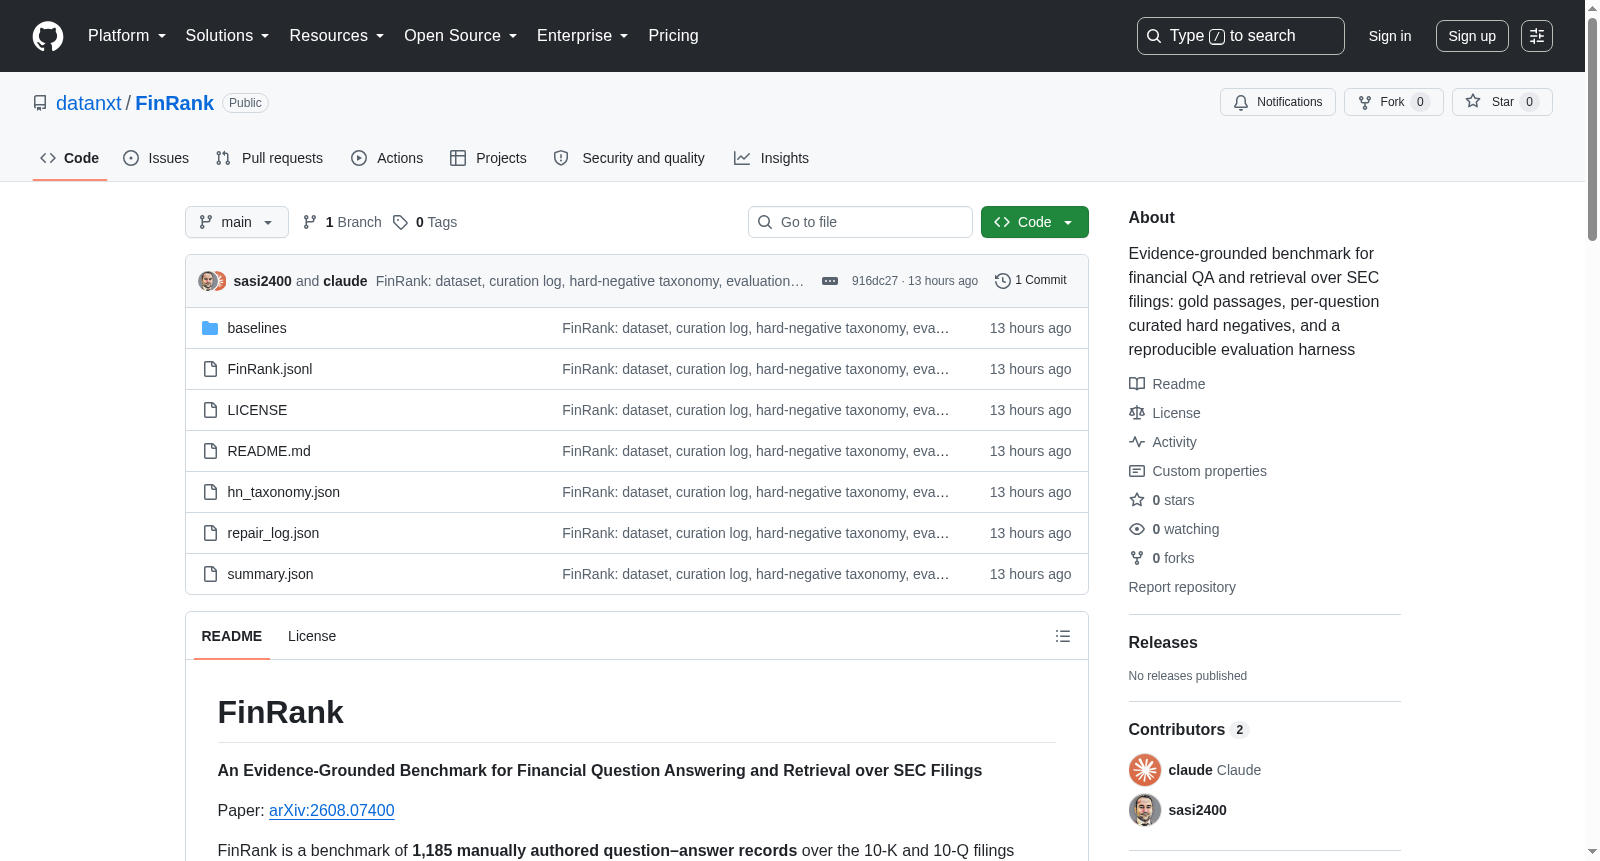The height and width of the screenshot is (861, 1600).
Task: Open the datanxt owner link
Action: (x=89, y=103)
